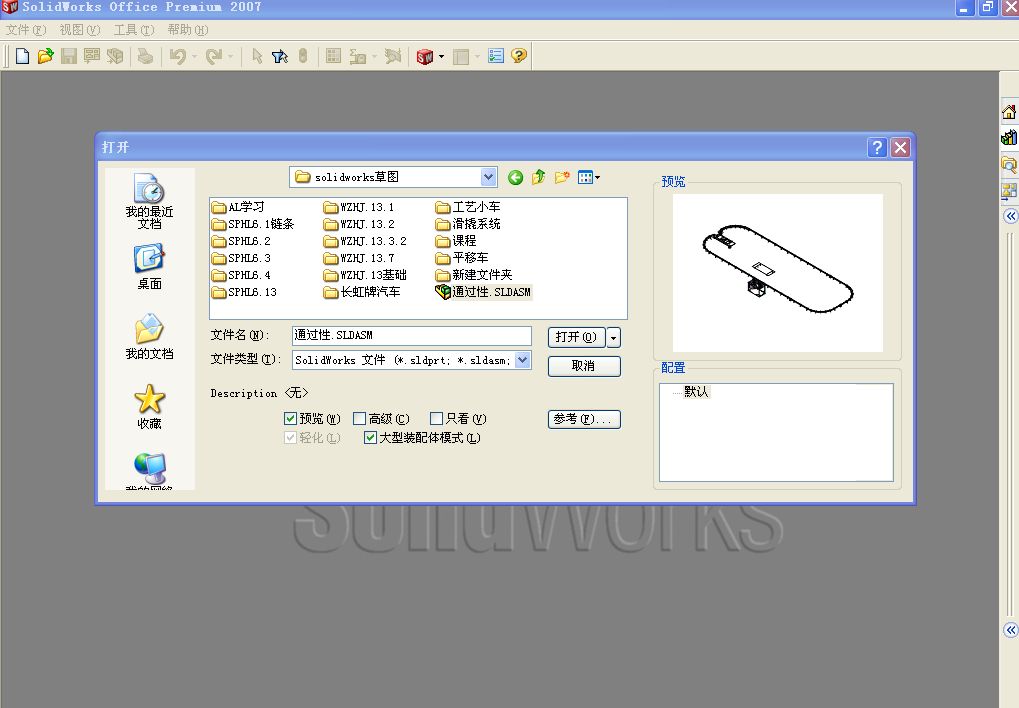Click the 打开 button
The width and height of the screenshot is (1019, 708).
pos(576,337)
